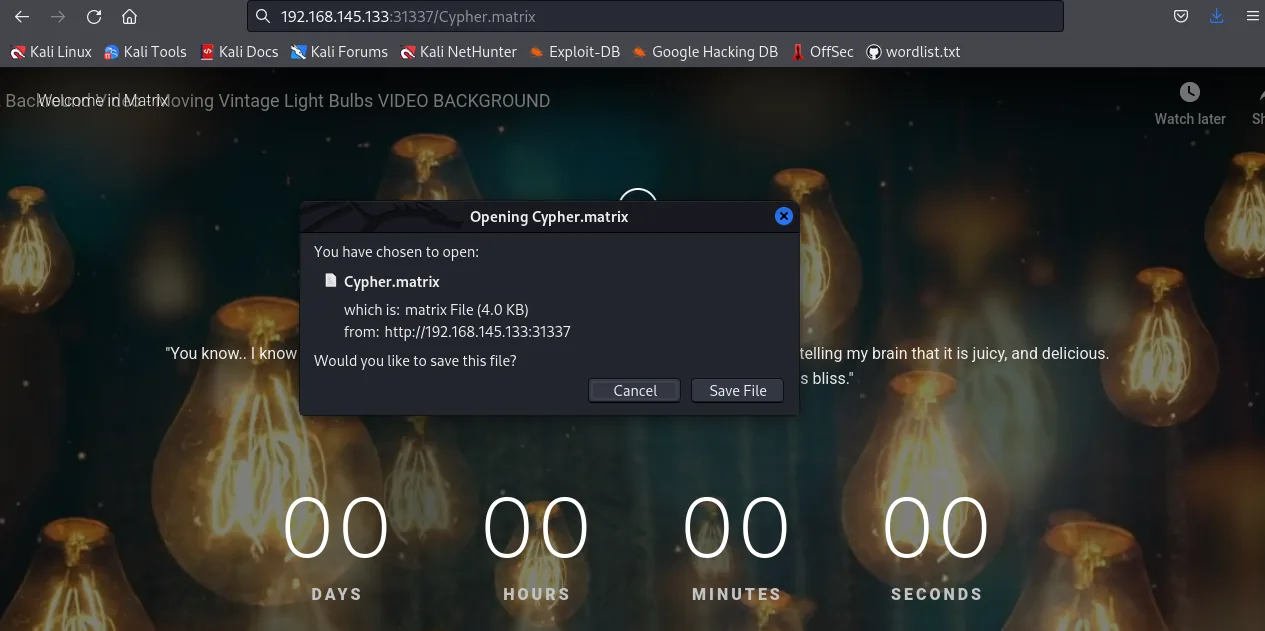Image resolution: width=1265 pixels, height=631 pixels.
Task: Click the Cypher.matrix file icon in dialog
Action: (x=331, y=281)
